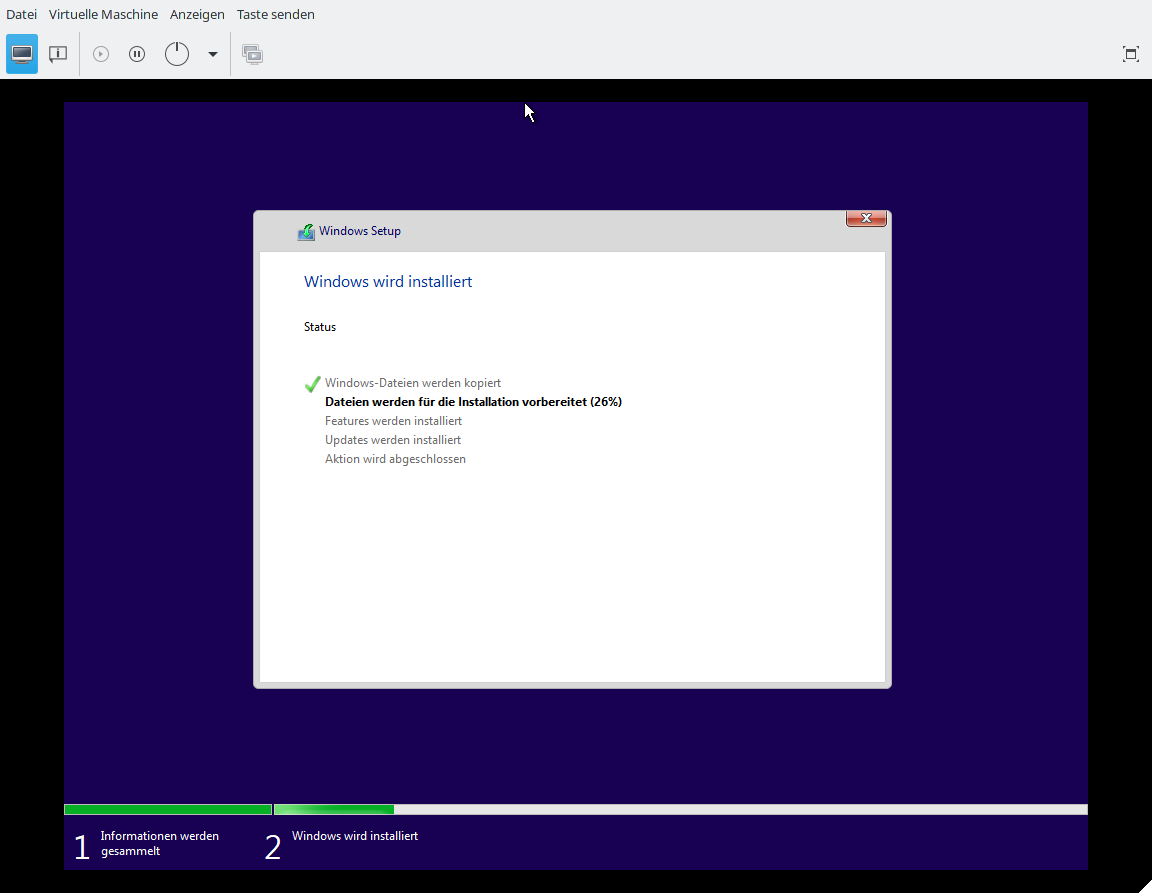Open the Anzeigen menu
Screen dimensions: 1152x893
pos(197,14)
